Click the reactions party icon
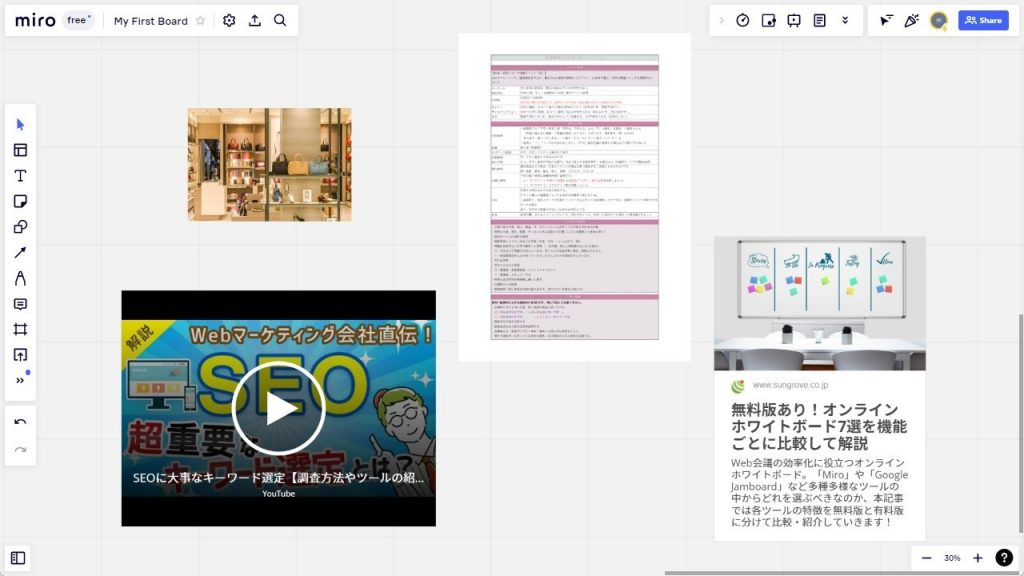This screenshot has width=1024, height=576. 912,20
